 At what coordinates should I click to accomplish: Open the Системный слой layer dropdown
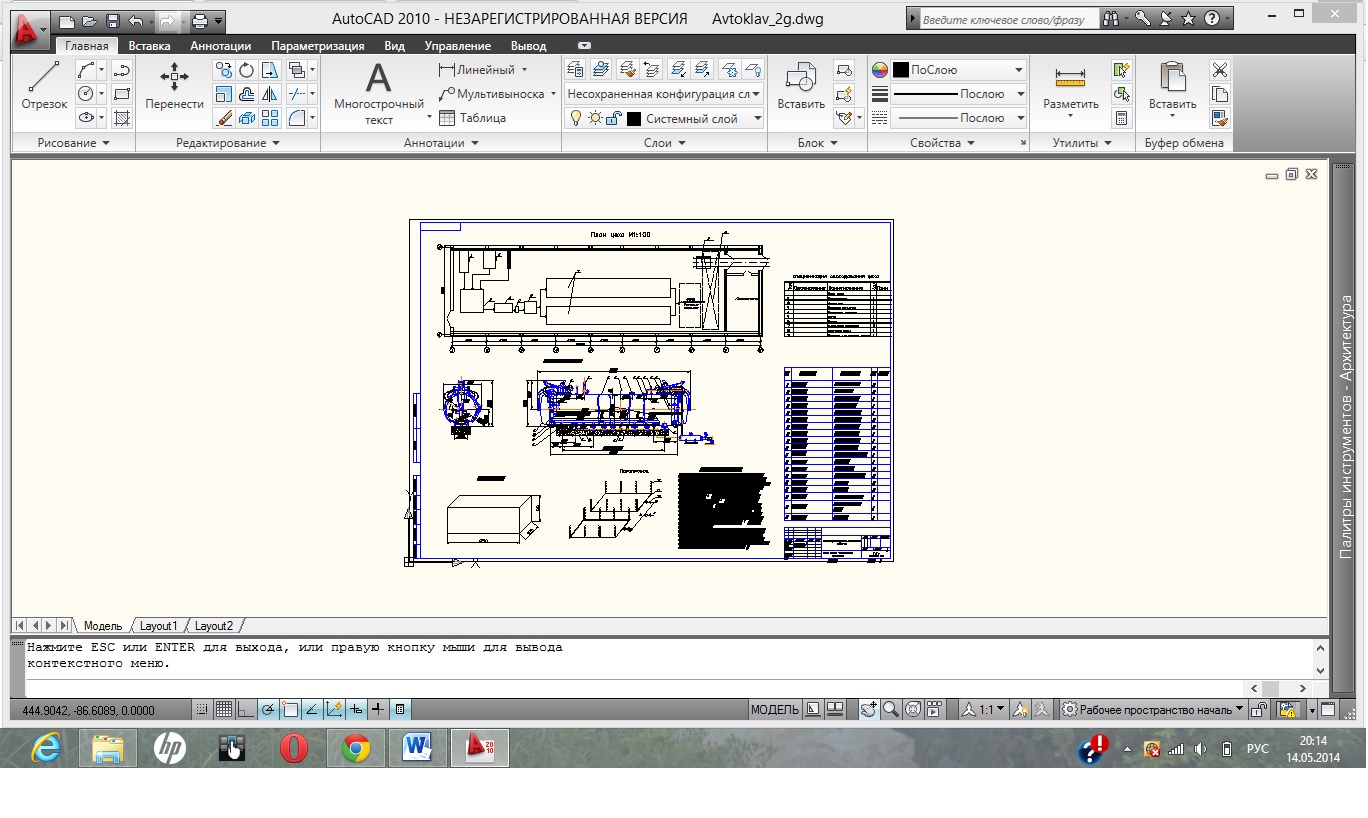coord(757,118)
